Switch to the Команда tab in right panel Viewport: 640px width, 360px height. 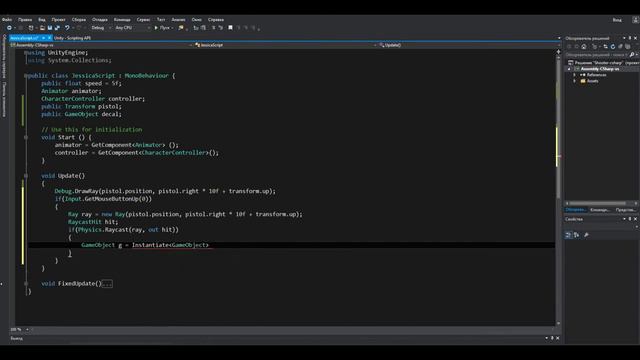[x=600, y=210]
